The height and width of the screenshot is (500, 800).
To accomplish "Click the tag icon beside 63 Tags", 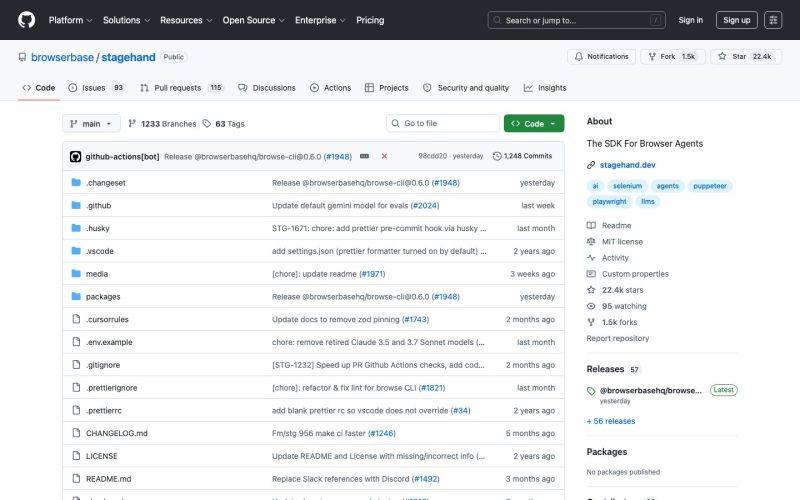I will pyautogui.click(x=207, y=123).
